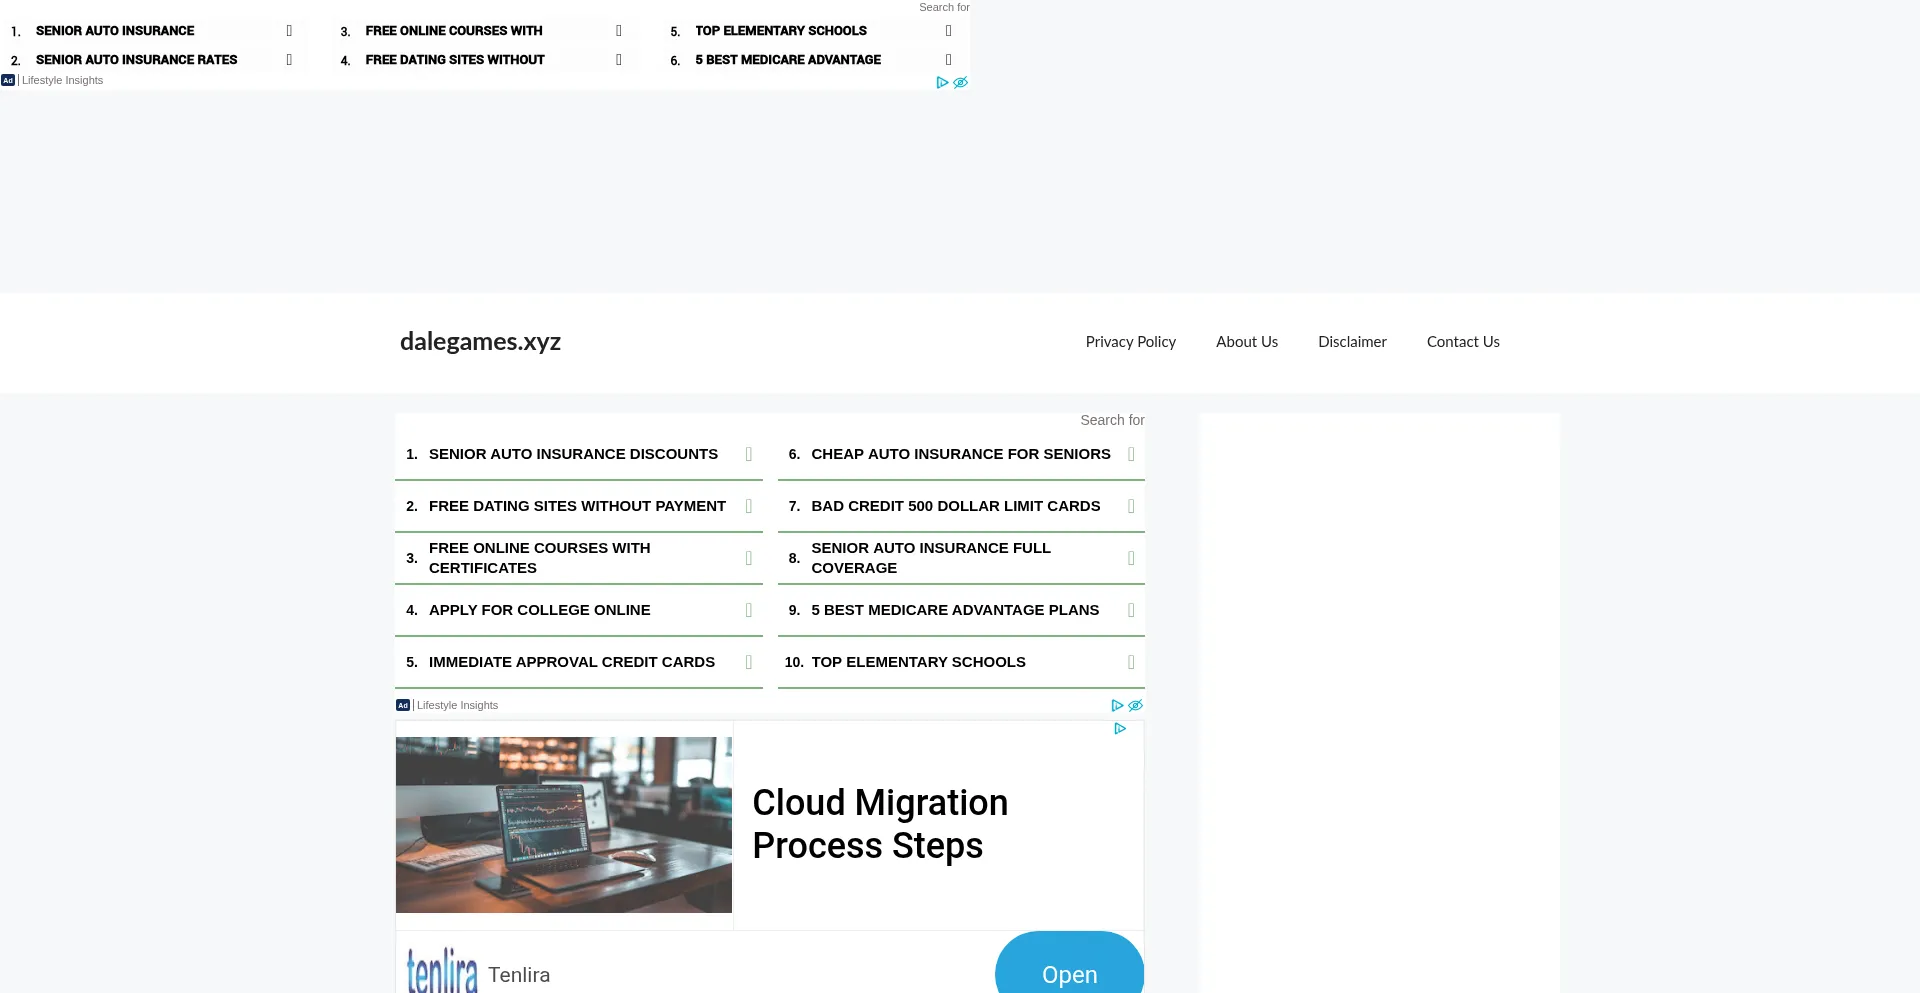
Task: Click Lifestyle Insights label in top banner
Action: pos(62,81)
